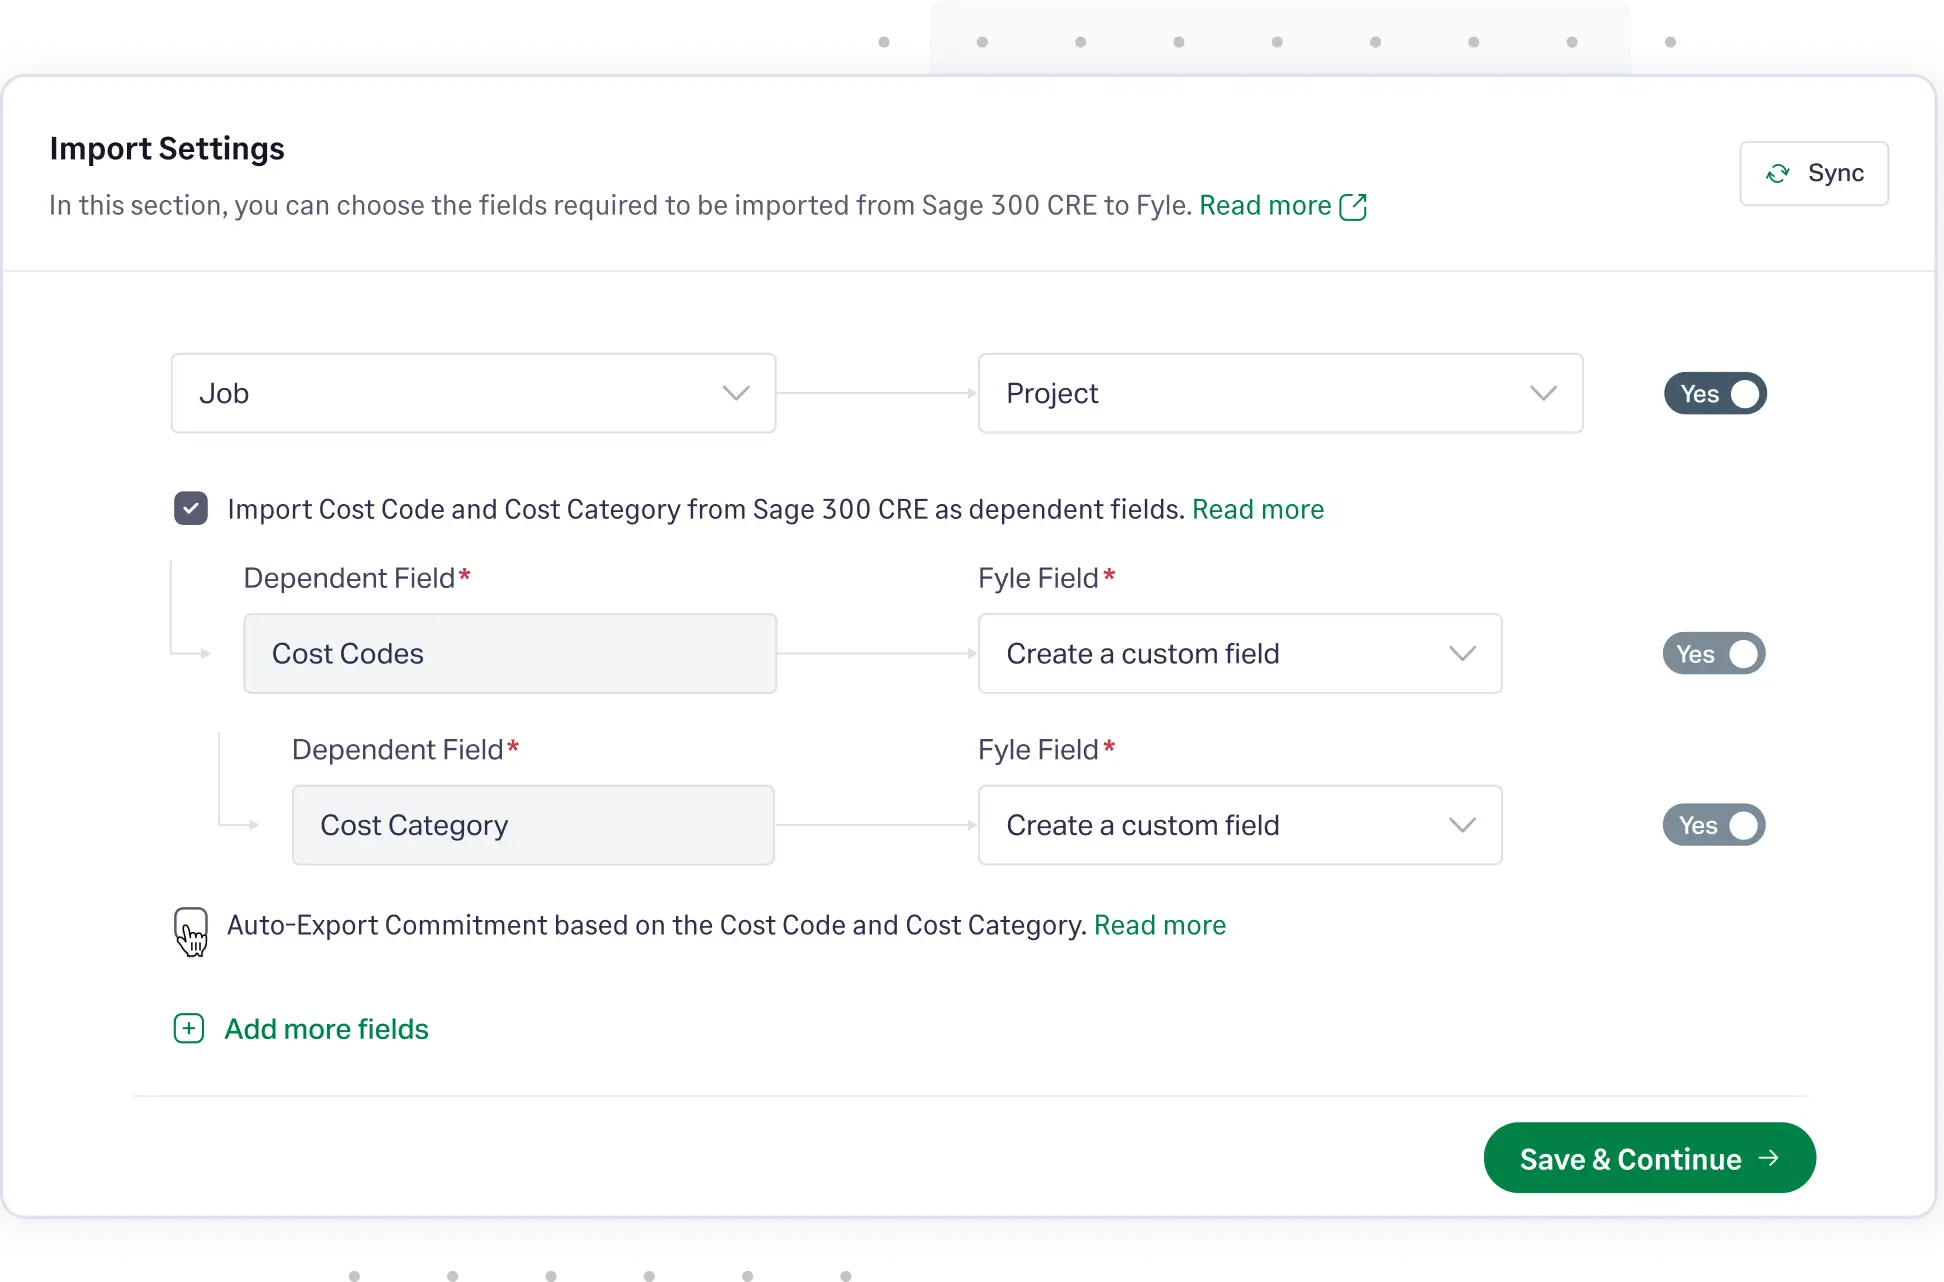This screenshot has height=1282, width=1944.
Task: Open the Read more link after Import Settings description
Action: point(1264,205)
